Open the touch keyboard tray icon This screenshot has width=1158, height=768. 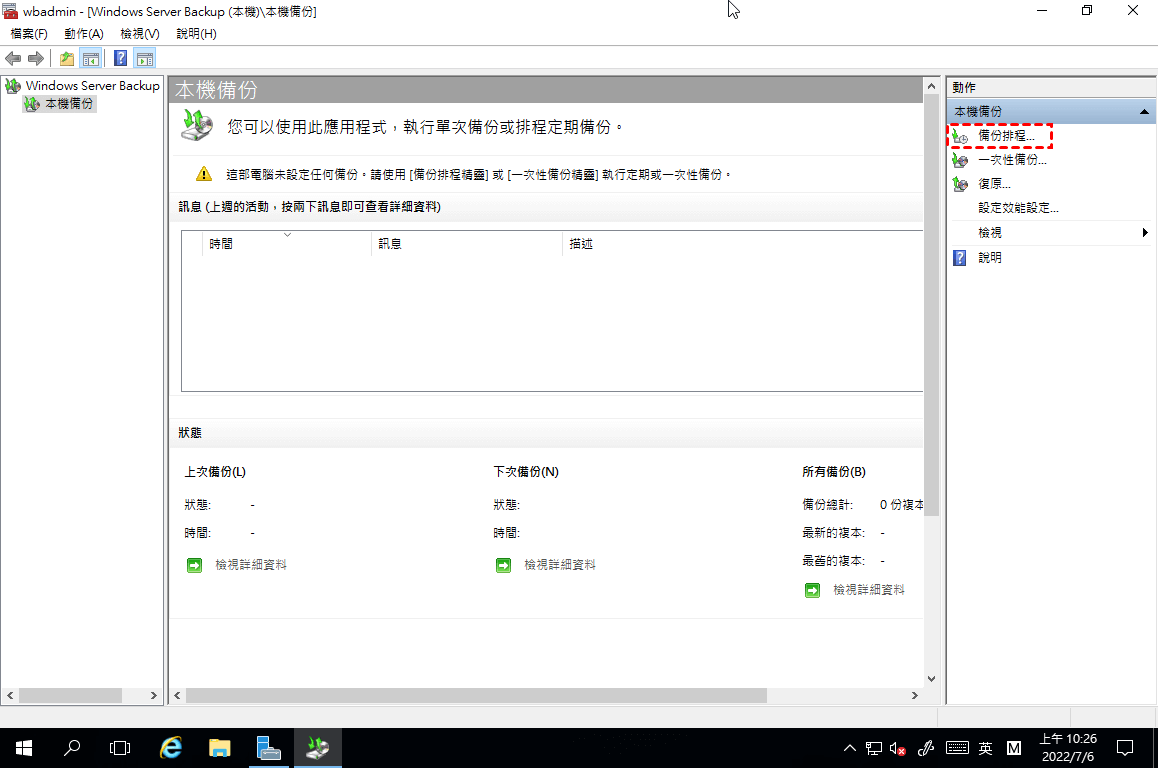click(x=957, y=748)
